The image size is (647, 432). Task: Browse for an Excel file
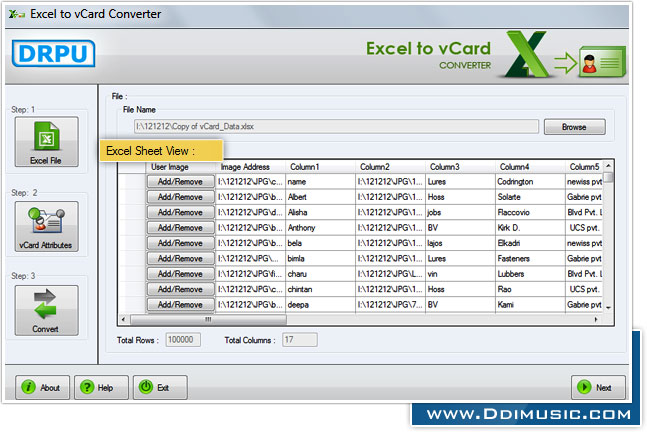point(575,127)
